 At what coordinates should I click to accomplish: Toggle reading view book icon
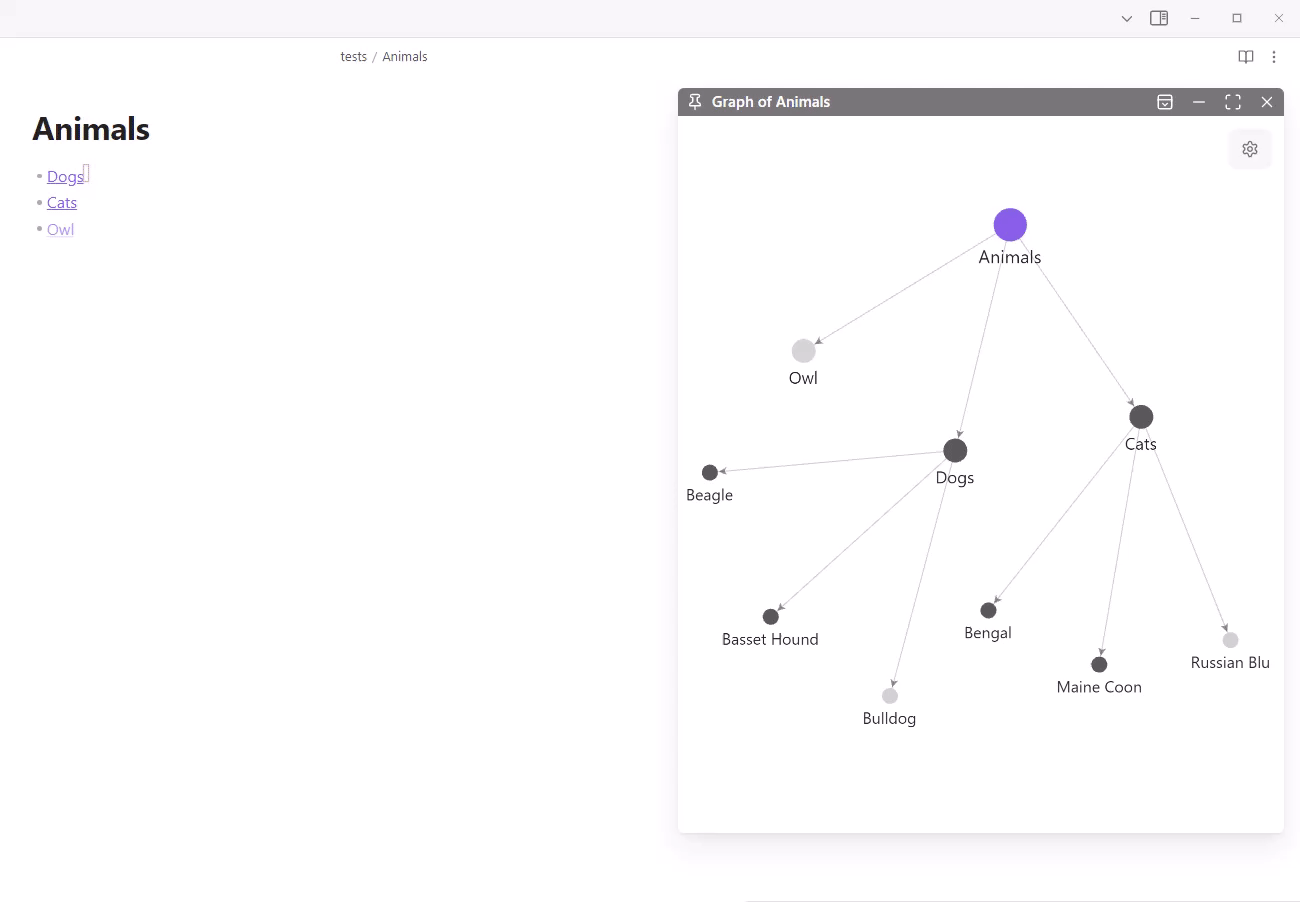click(x=1246, y=57)
